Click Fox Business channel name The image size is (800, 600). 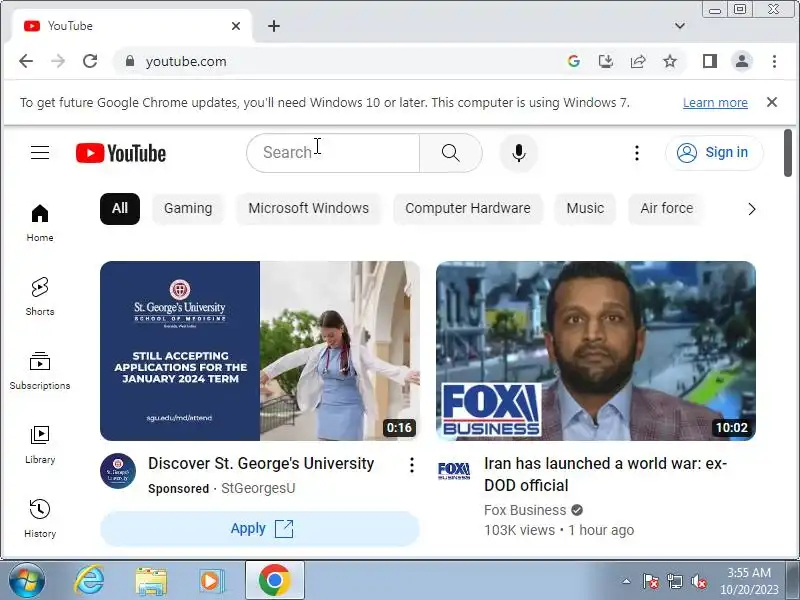525,510
